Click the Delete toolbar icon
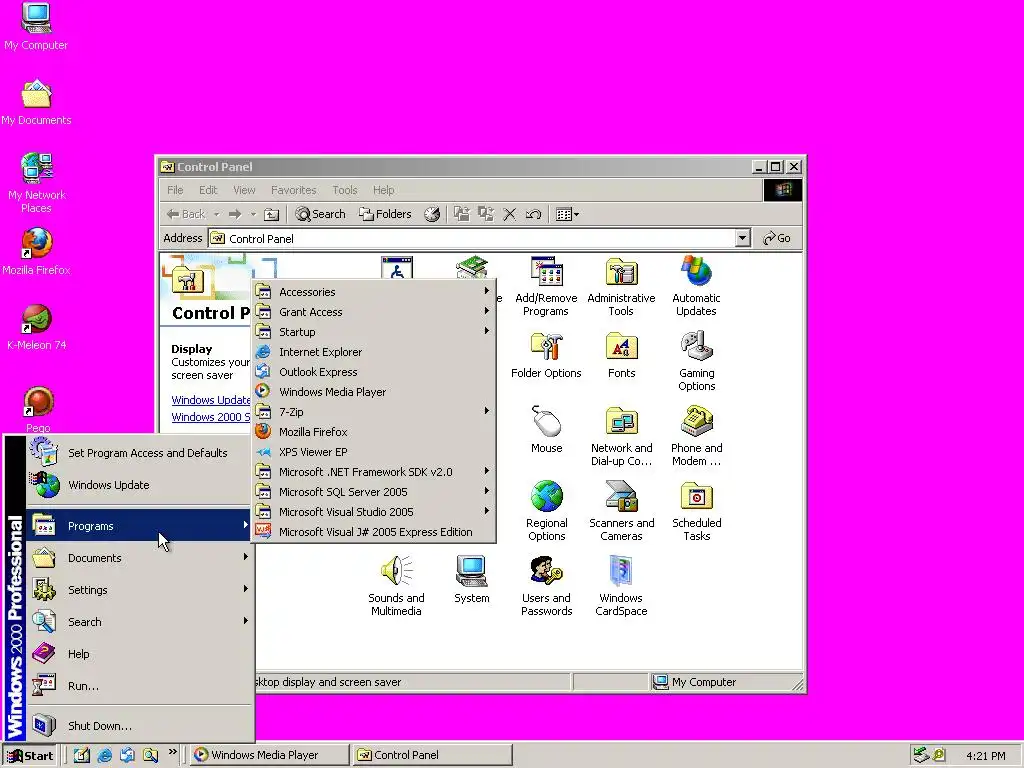1024x768 pixels. 509,214
